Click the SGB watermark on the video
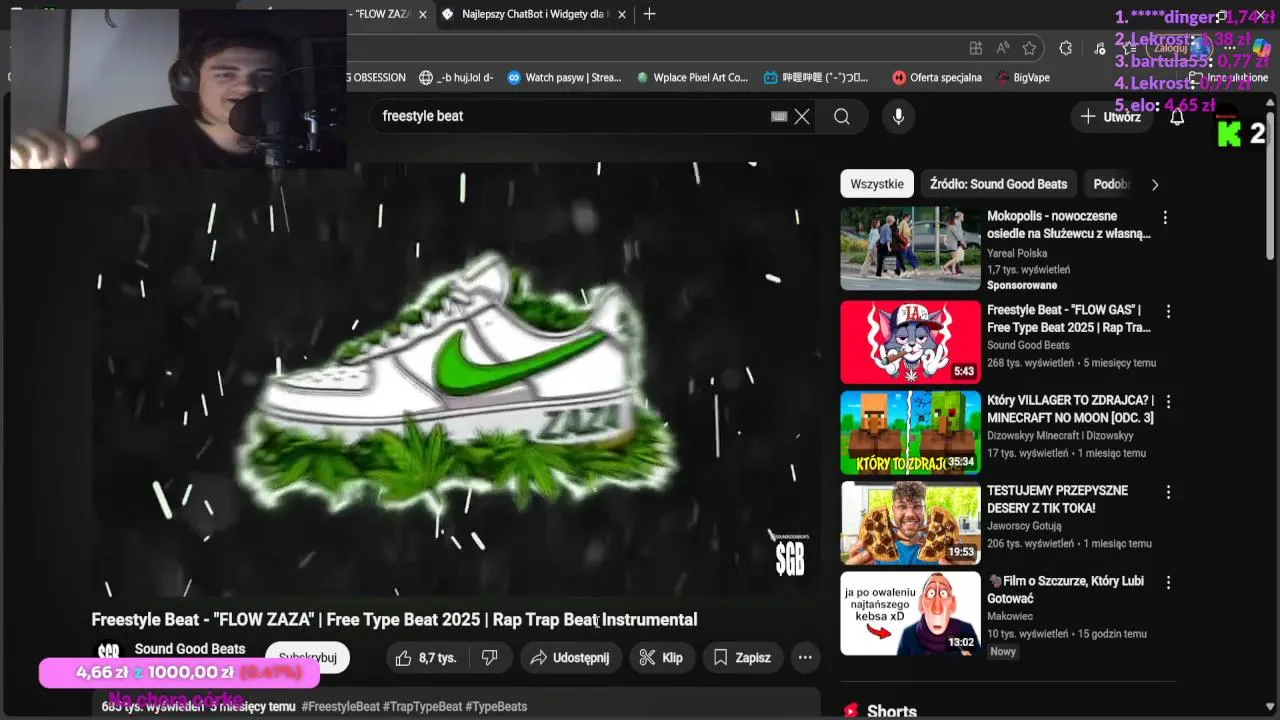The image size is (1280, 720). (790, 557)
